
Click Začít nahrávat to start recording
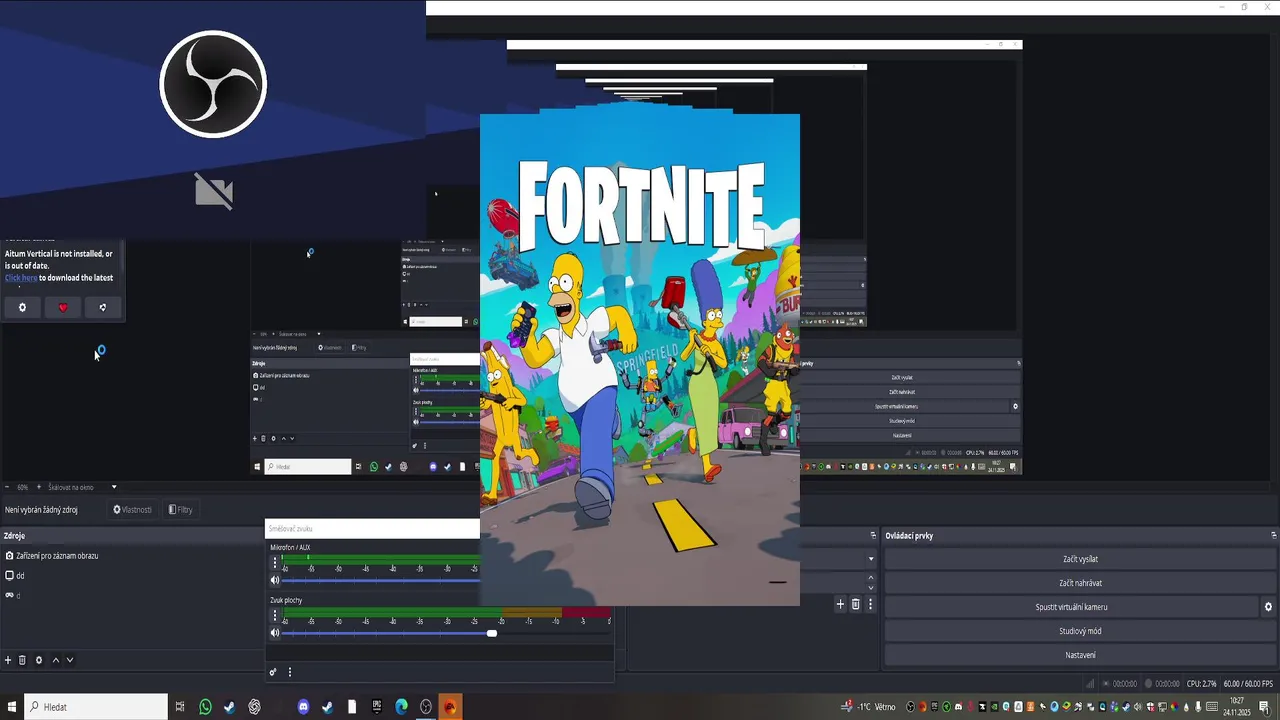[x=1081, y=583]
